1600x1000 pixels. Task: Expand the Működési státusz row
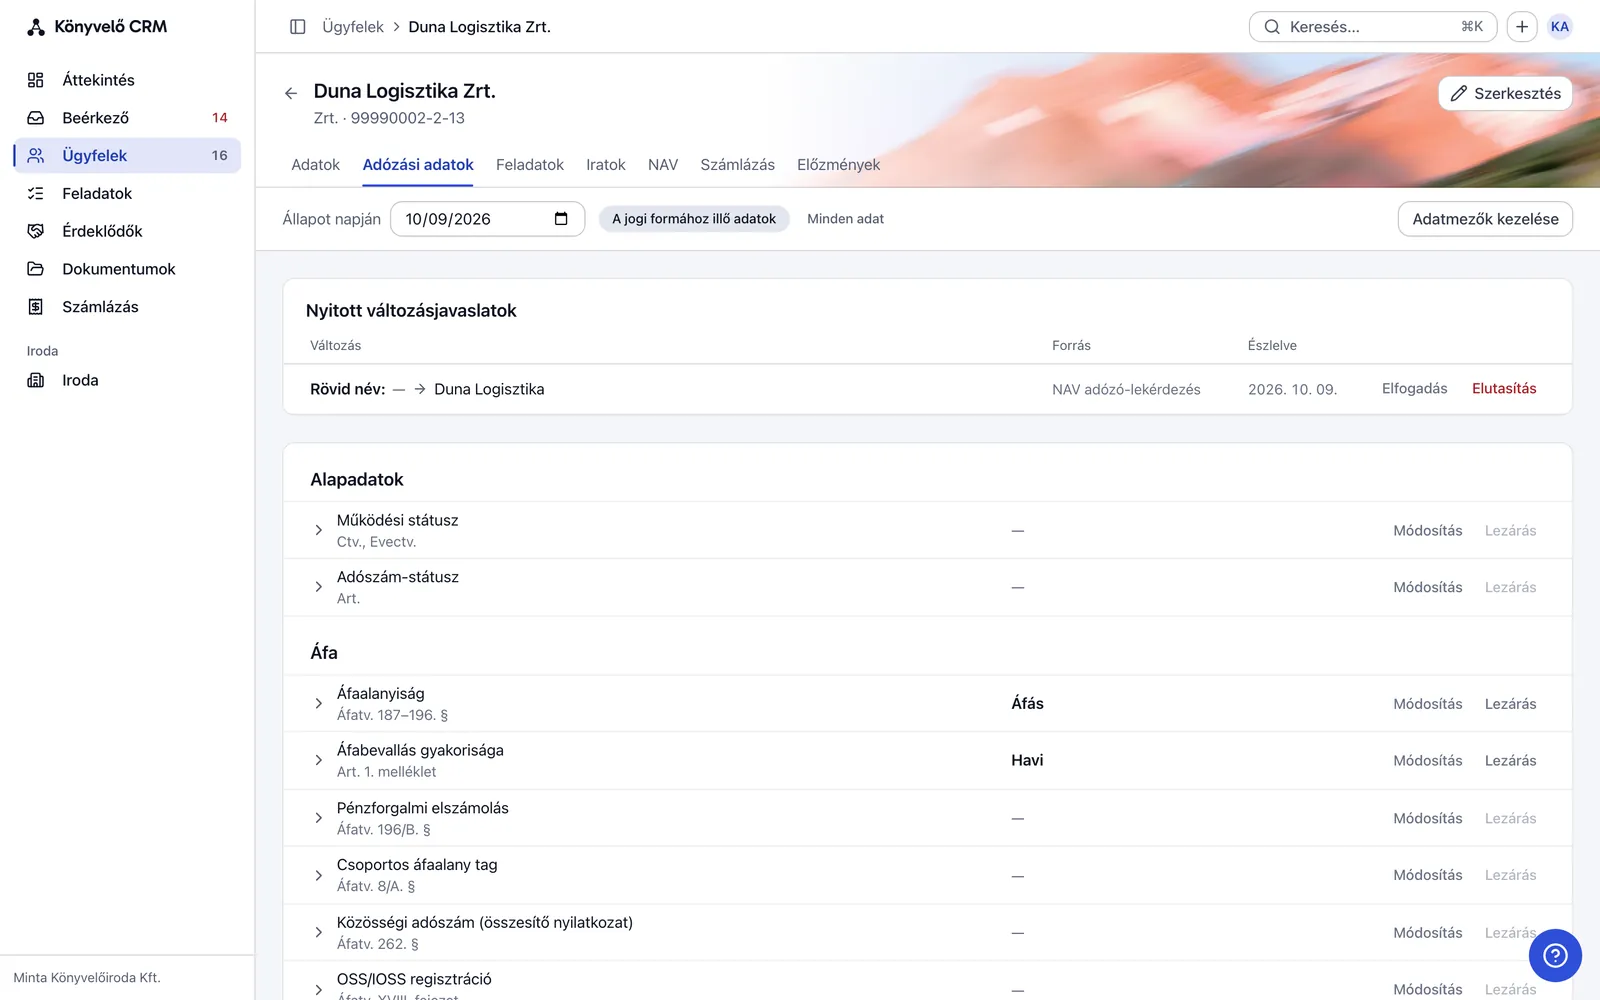point(319,530)
